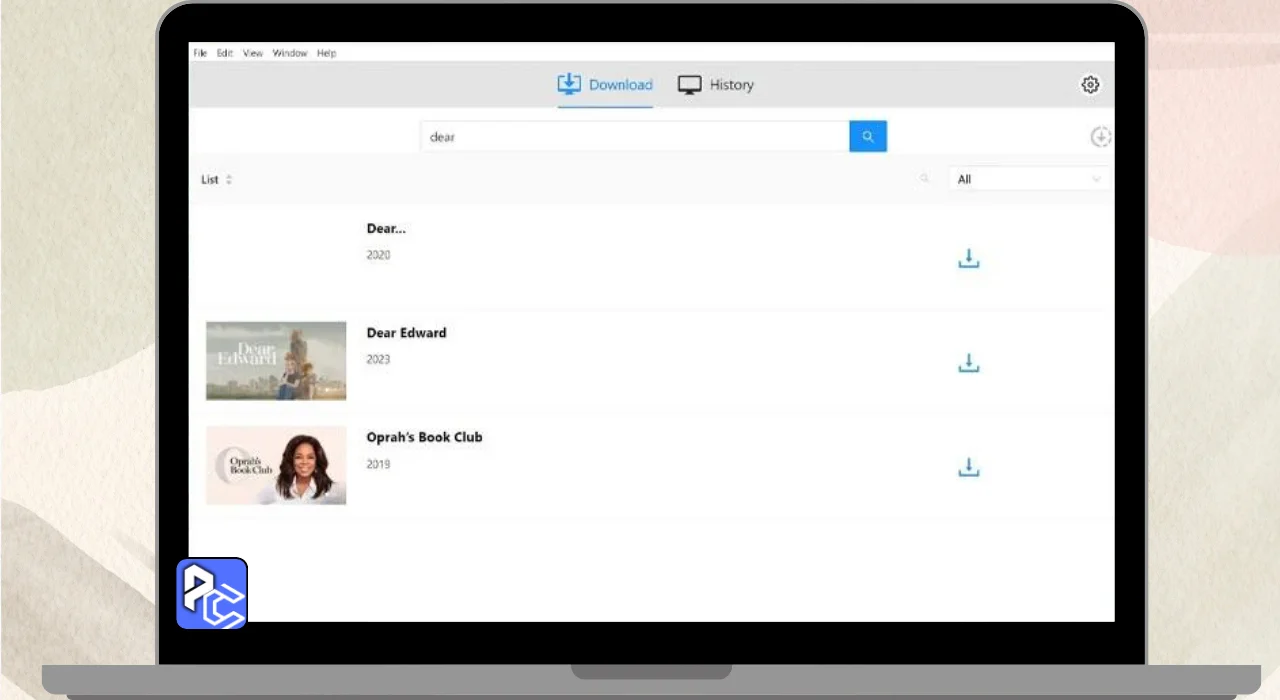
Task: Click the Download tab's tray icon
Action: 569,84
